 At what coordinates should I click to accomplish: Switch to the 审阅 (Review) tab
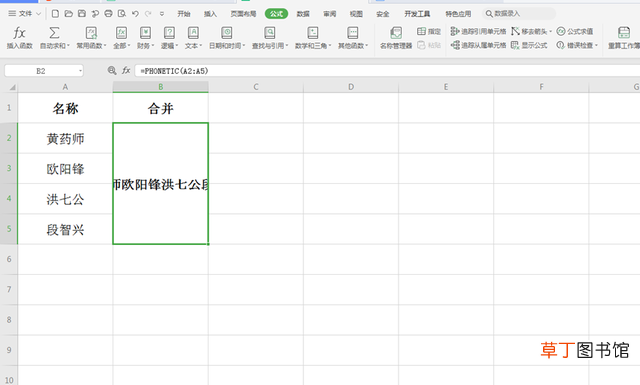329,14
